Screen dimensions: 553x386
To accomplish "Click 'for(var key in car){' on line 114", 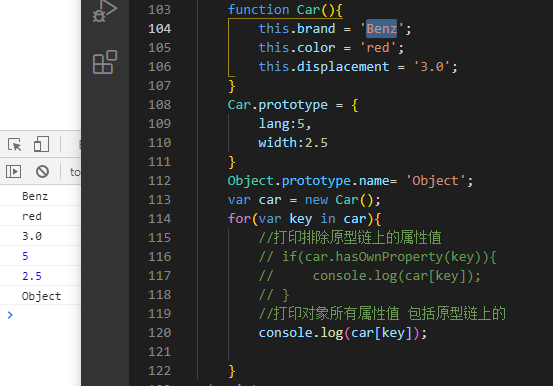I will pos(304,219).
